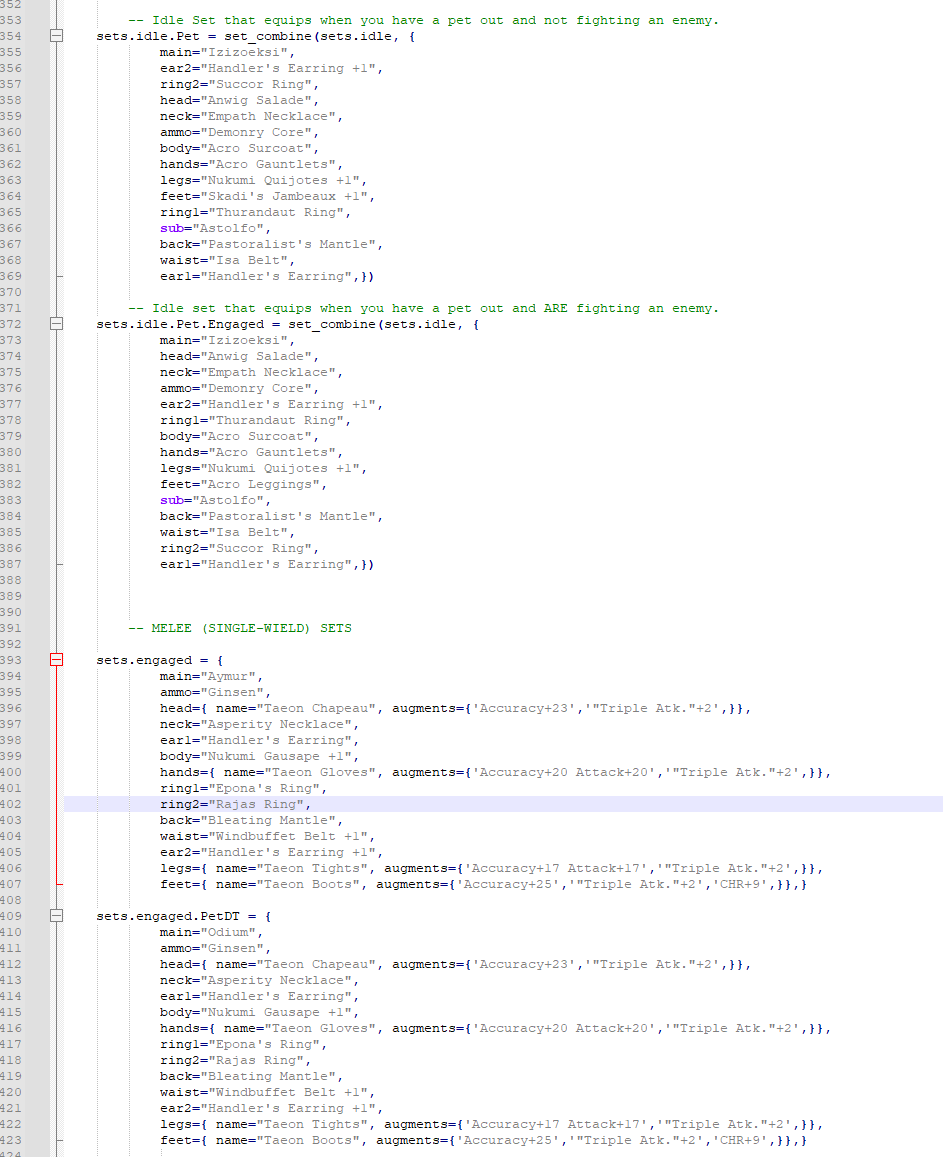Fold the sets.engaged.PetDT block
943x1157 pixels.
(x=56, y=916)
